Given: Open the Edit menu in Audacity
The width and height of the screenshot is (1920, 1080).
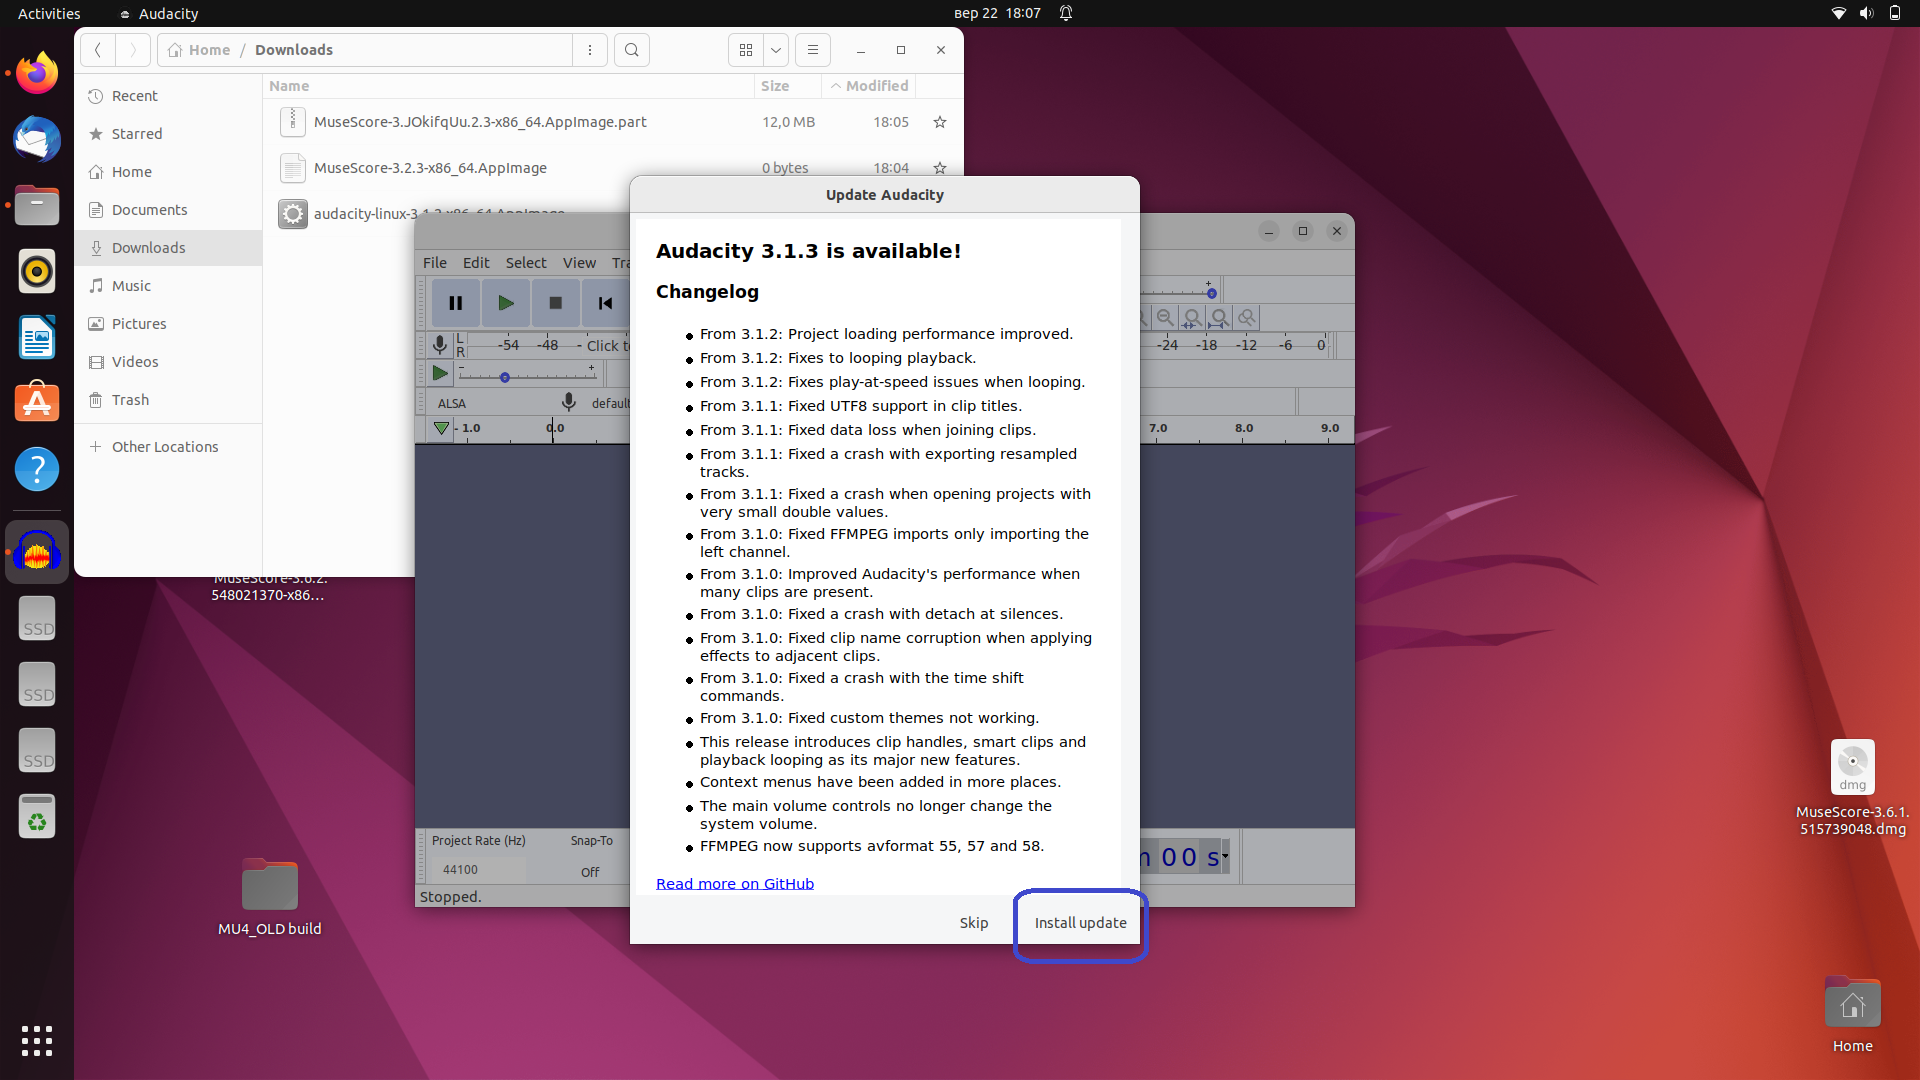Looking at the screenshot, I should tap(476, 263).
